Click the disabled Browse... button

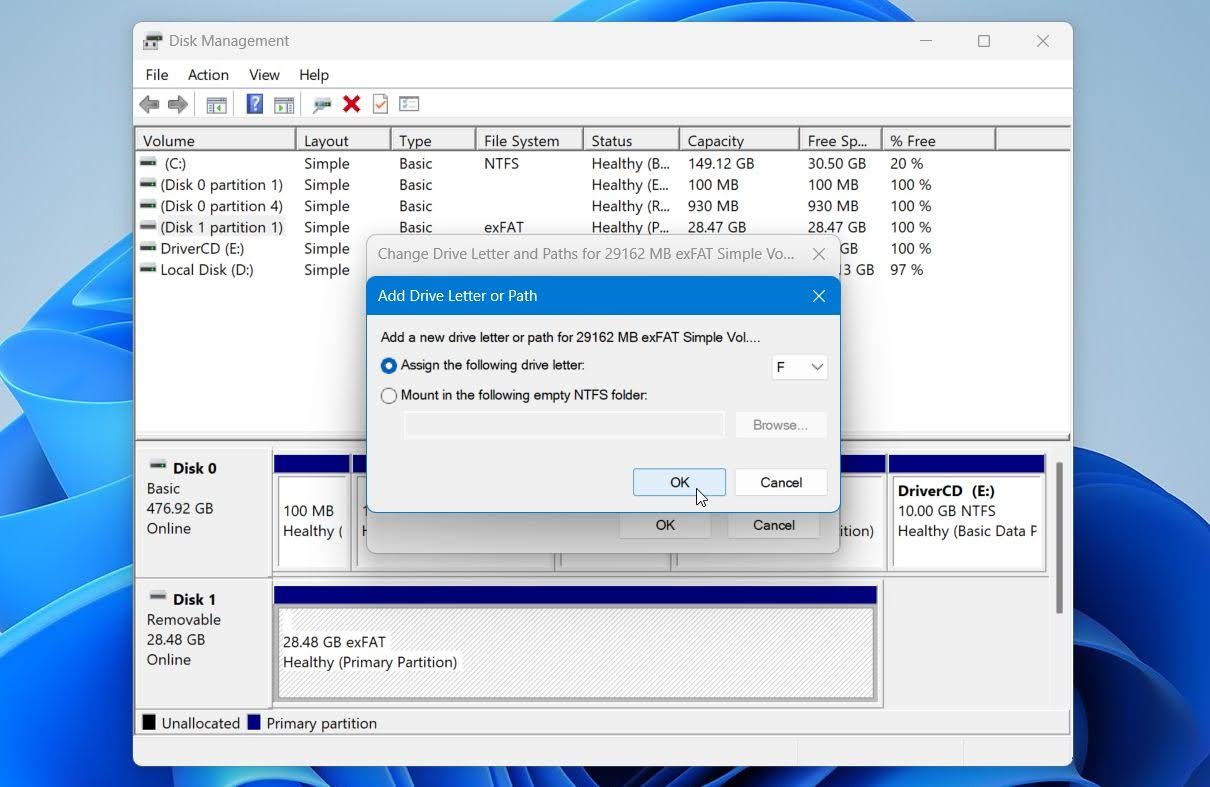(780, 425)
